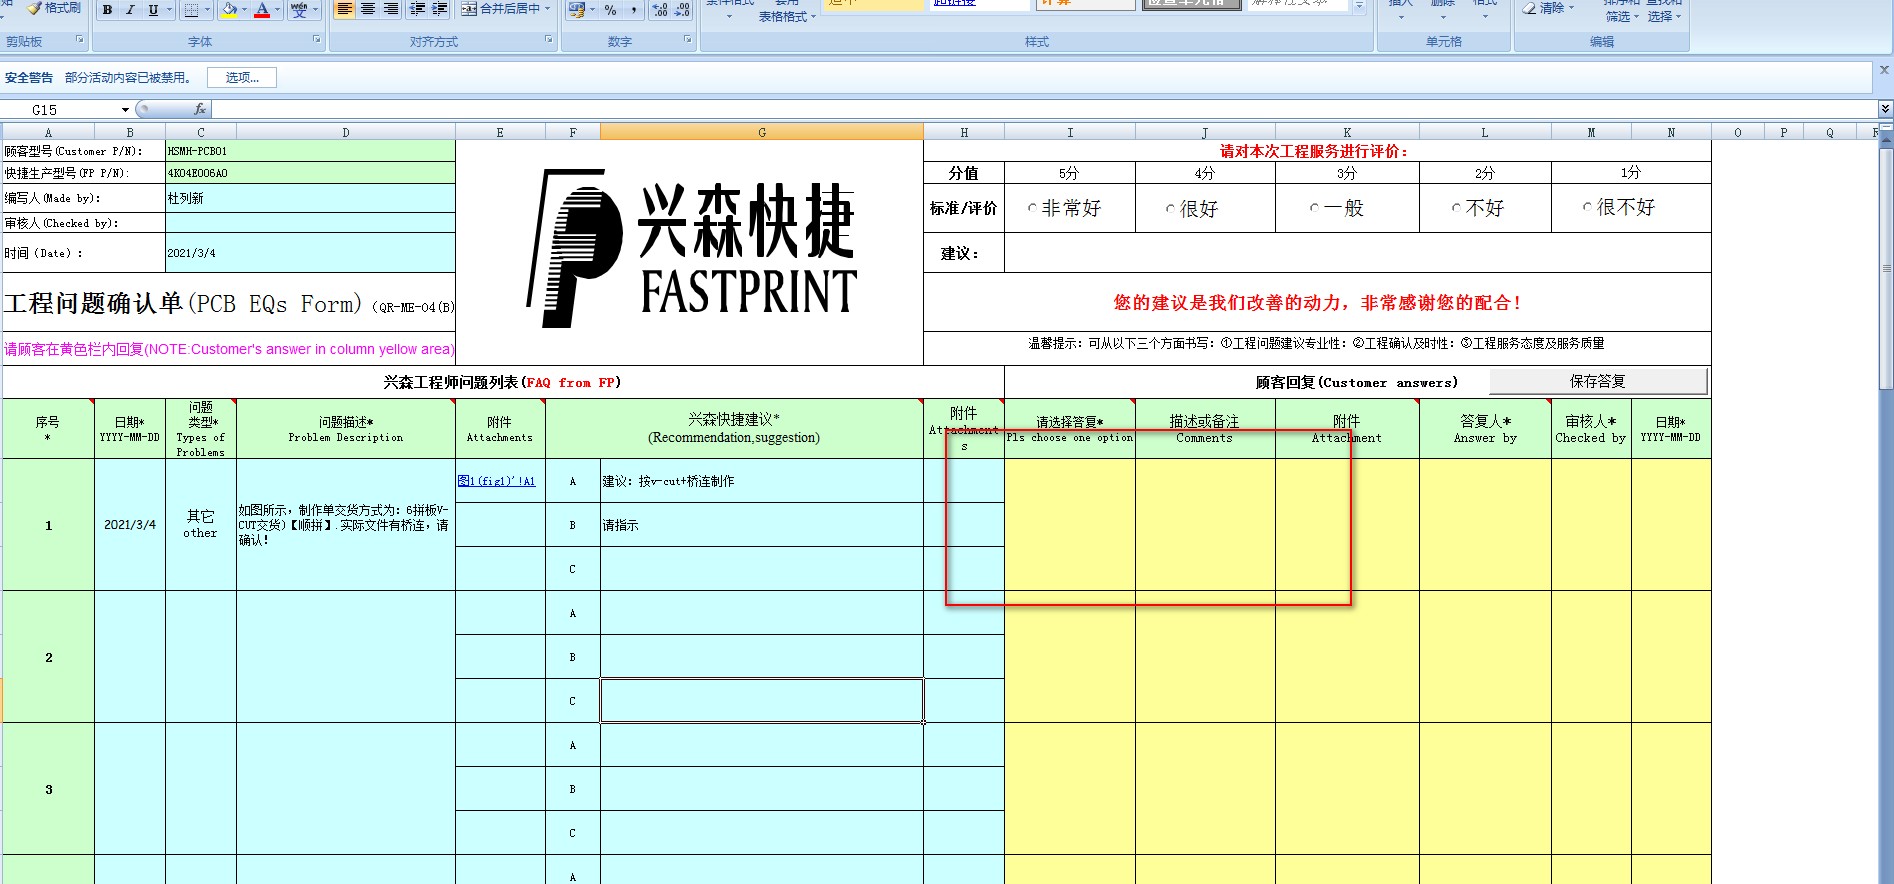This screenshot has height=884, width=1894.
Task: Decrease decimal places
Action: coord(682,10)
